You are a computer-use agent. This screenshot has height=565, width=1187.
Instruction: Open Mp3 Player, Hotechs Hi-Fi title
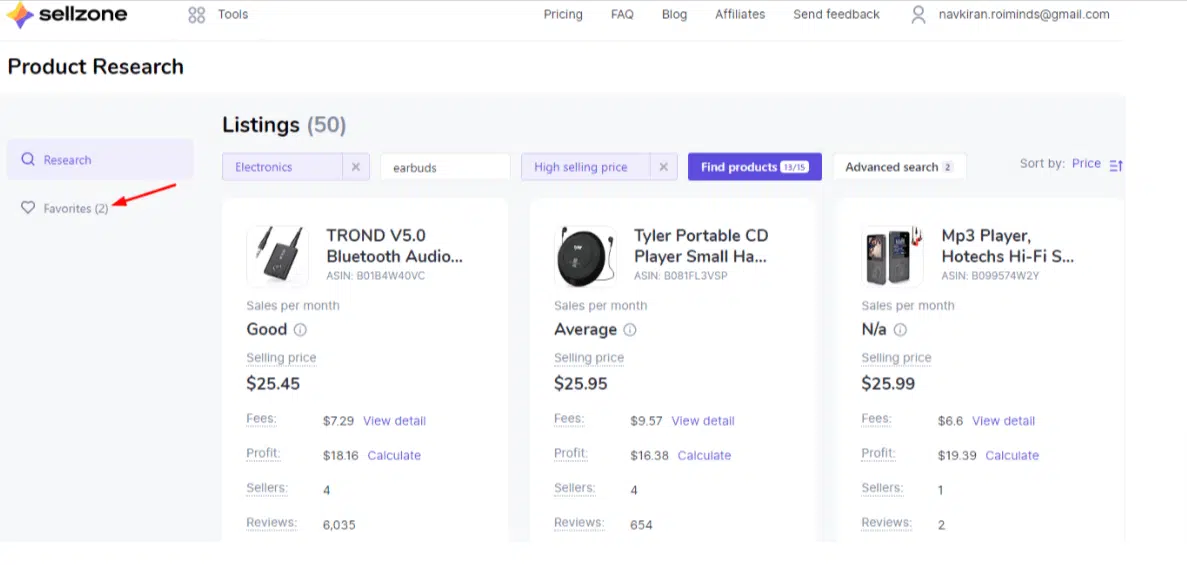[x=1008, y=246]
